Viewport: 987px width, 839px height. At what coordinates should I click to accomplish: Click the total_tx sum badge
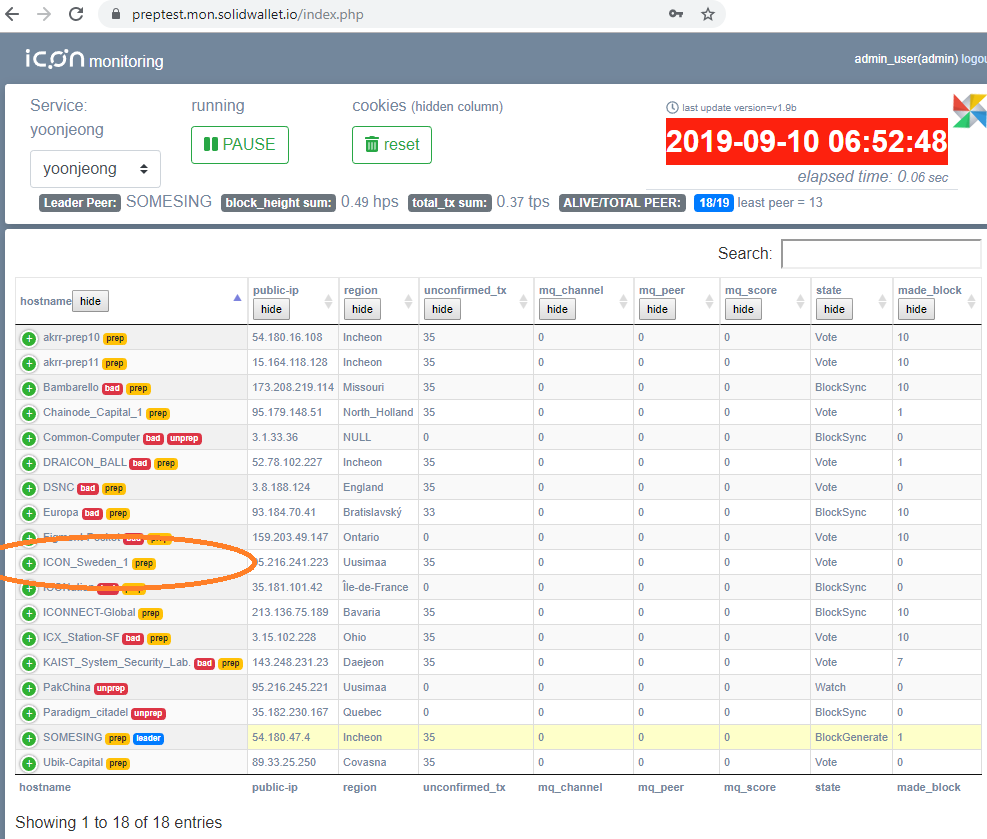pyautogui.click(x=449, y=203)
